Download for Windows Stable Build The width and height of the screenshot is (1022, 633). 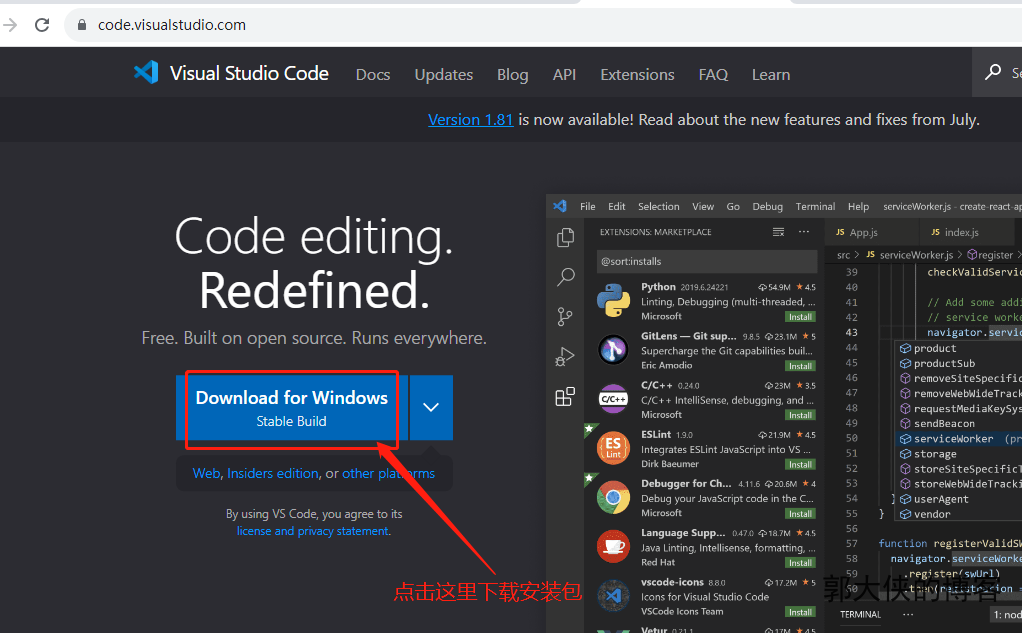[292, 407]
